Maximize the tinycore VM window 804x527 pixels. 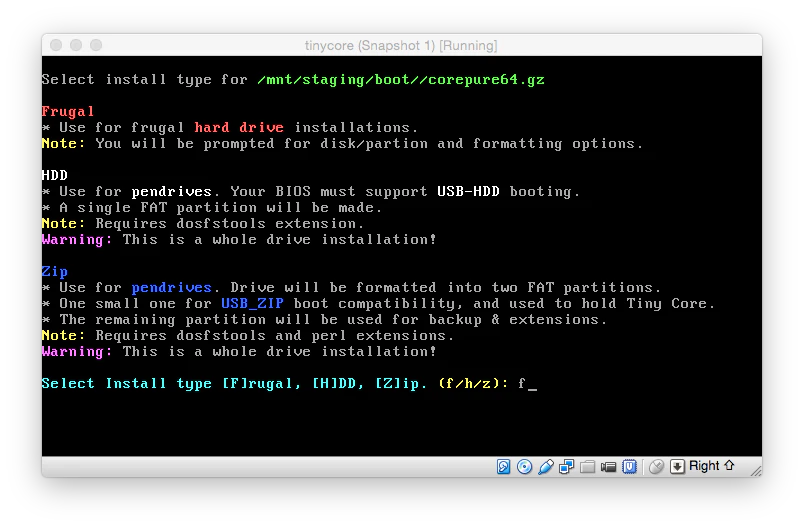pos(96,45)
